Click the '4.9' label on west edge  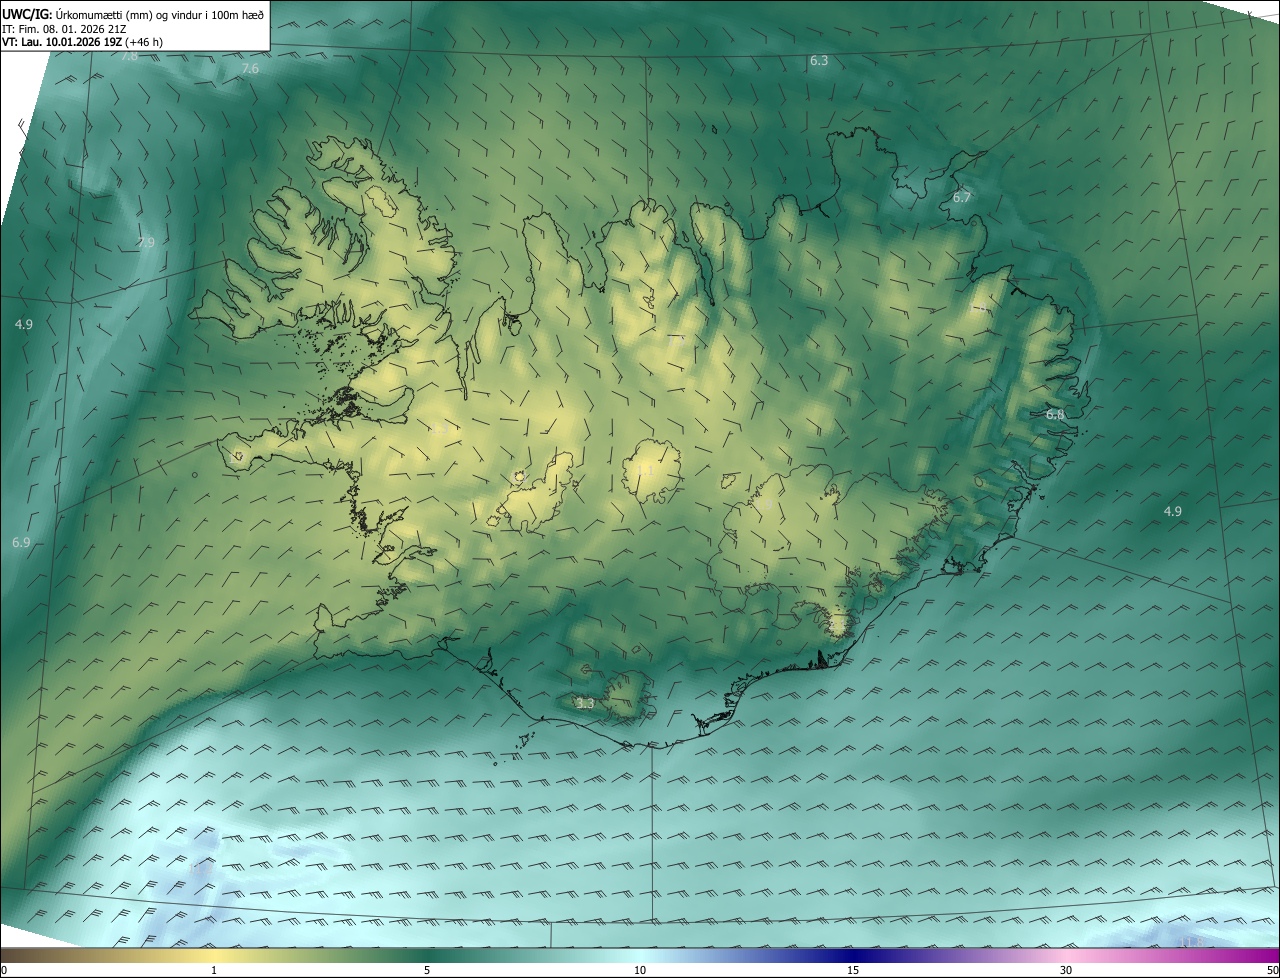[24, 324]
